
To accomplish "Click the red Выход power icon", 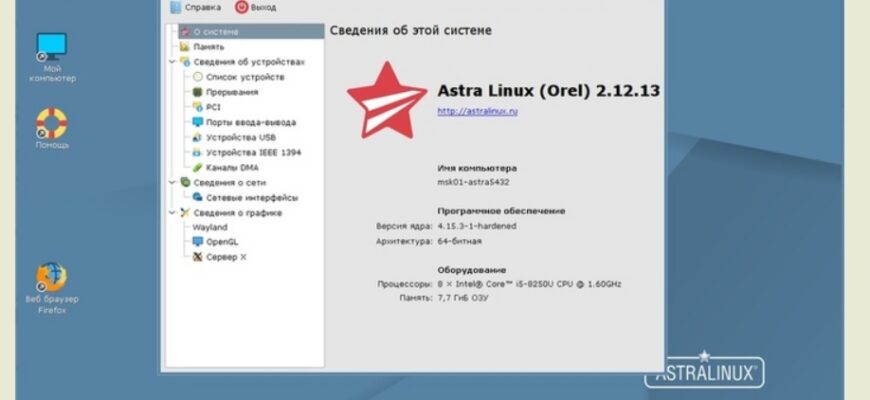I will (x=241, y=7).
